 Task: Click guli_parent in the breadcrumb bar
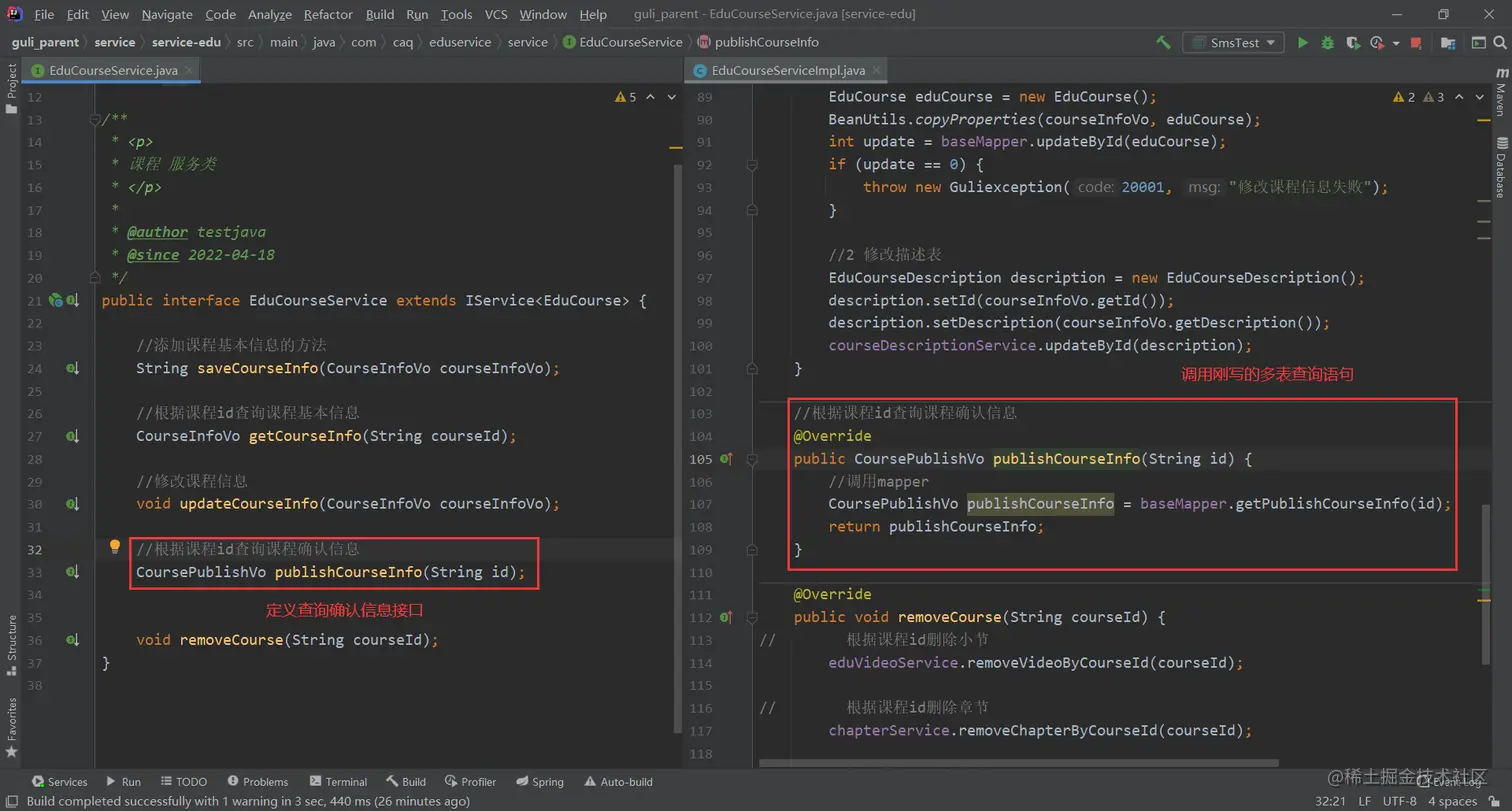tap(46, 42)
